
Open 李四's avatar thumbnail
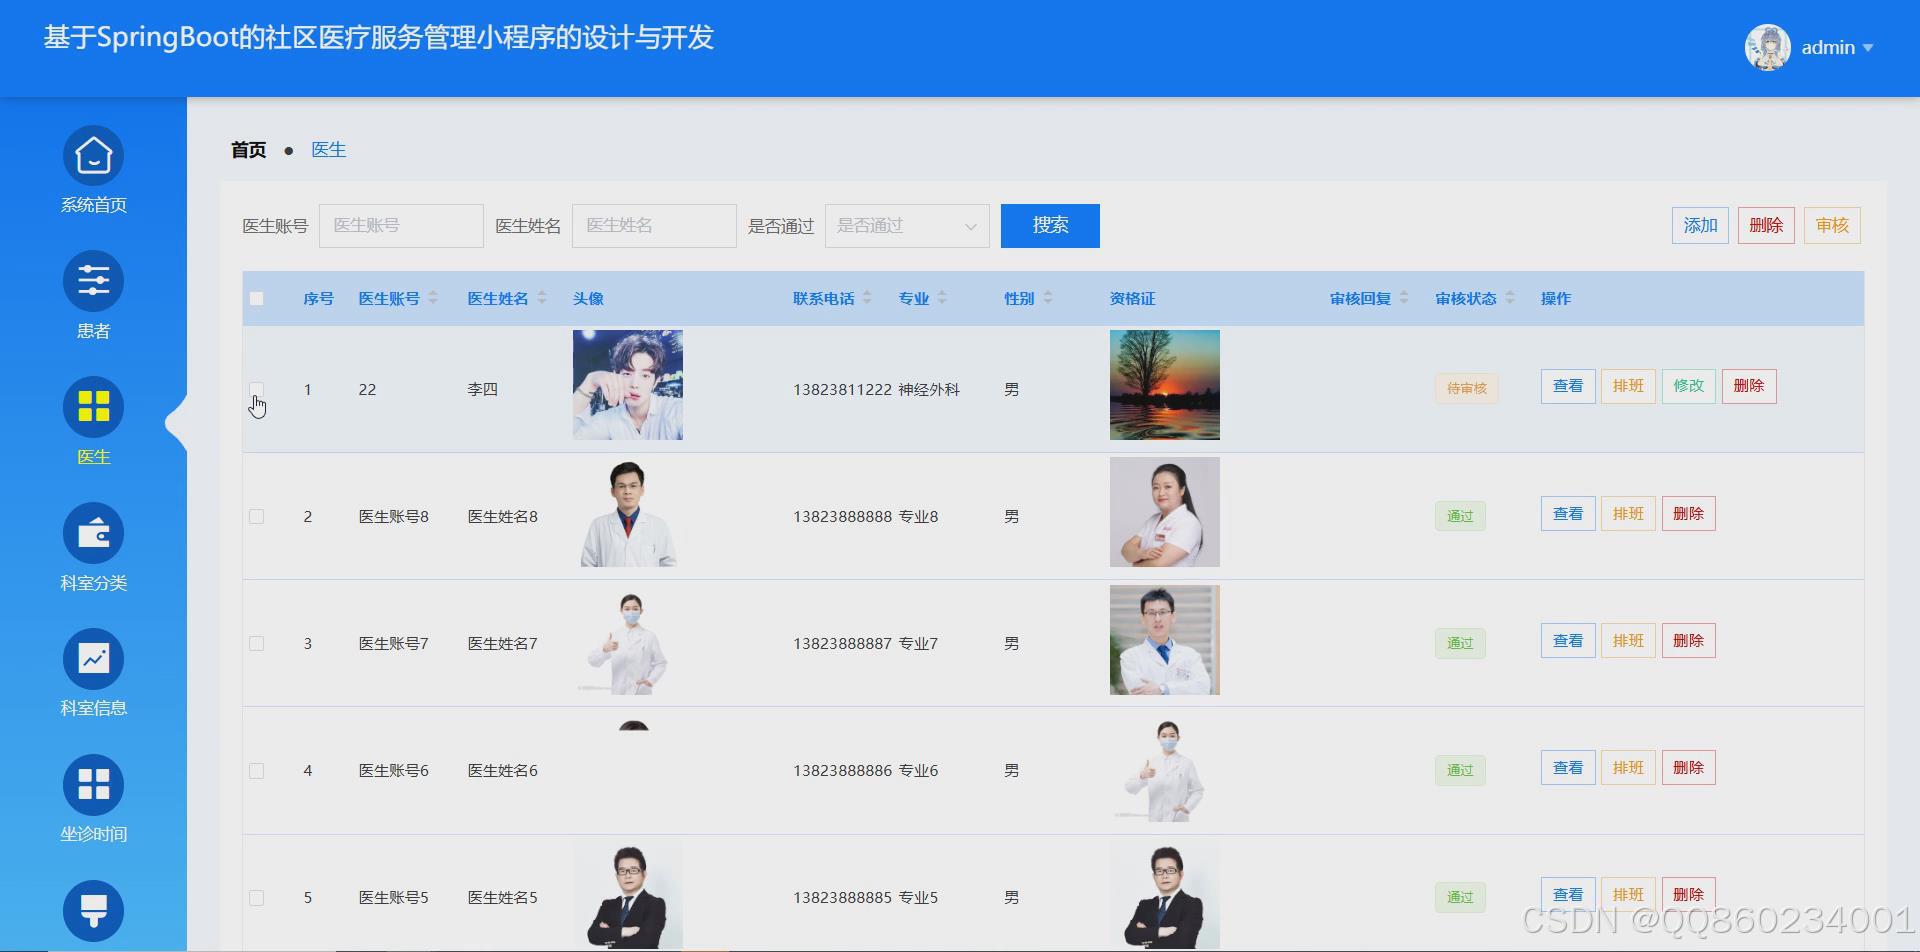(x=627, y=384)
